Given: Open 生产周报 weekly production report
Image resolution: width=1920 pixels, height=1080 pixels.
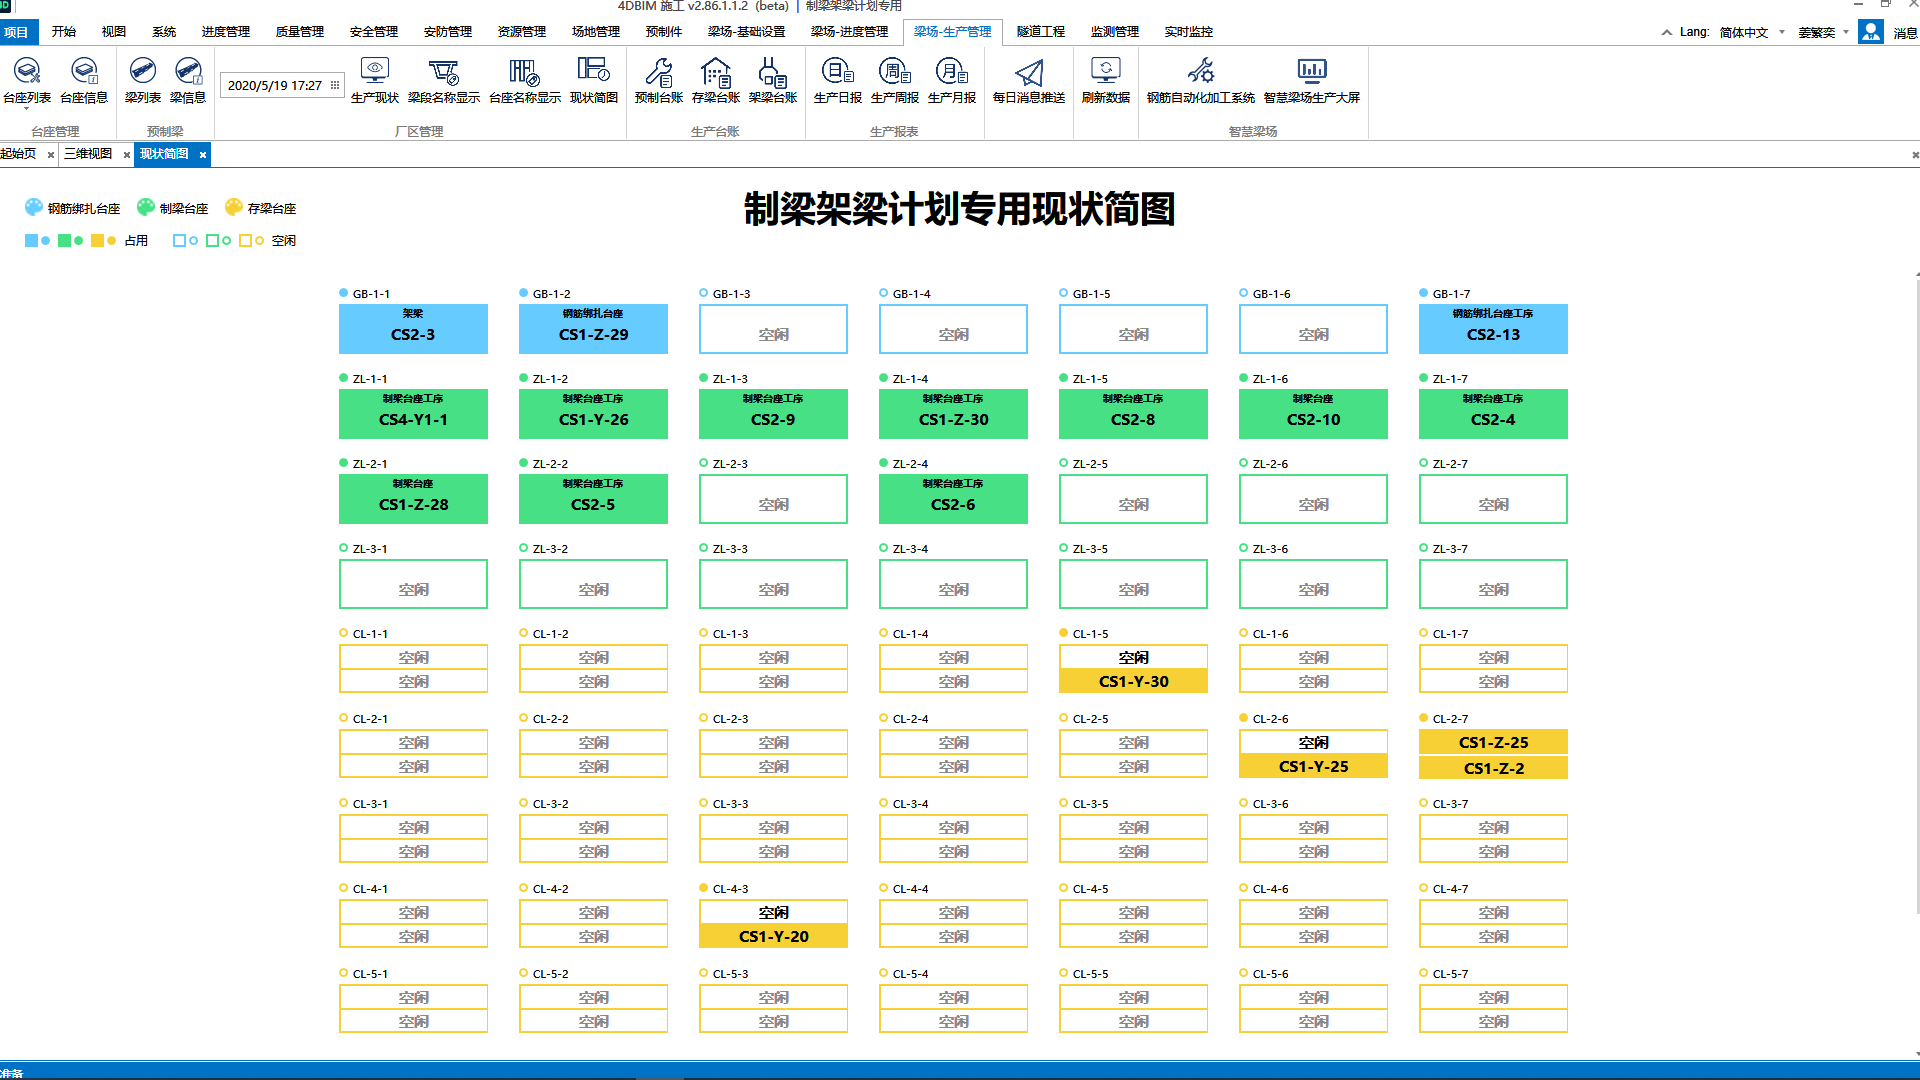Looking at the screenshot, I should coord(895,80).
